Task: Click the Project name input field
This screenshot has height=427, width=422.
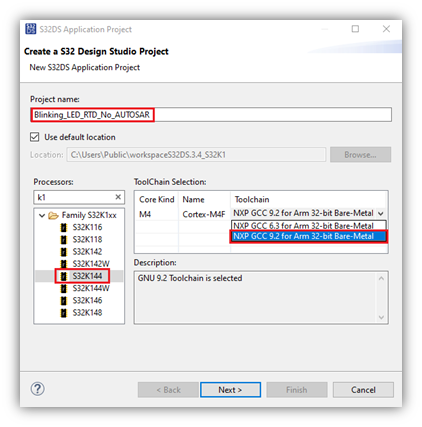Action: point(211,115)
